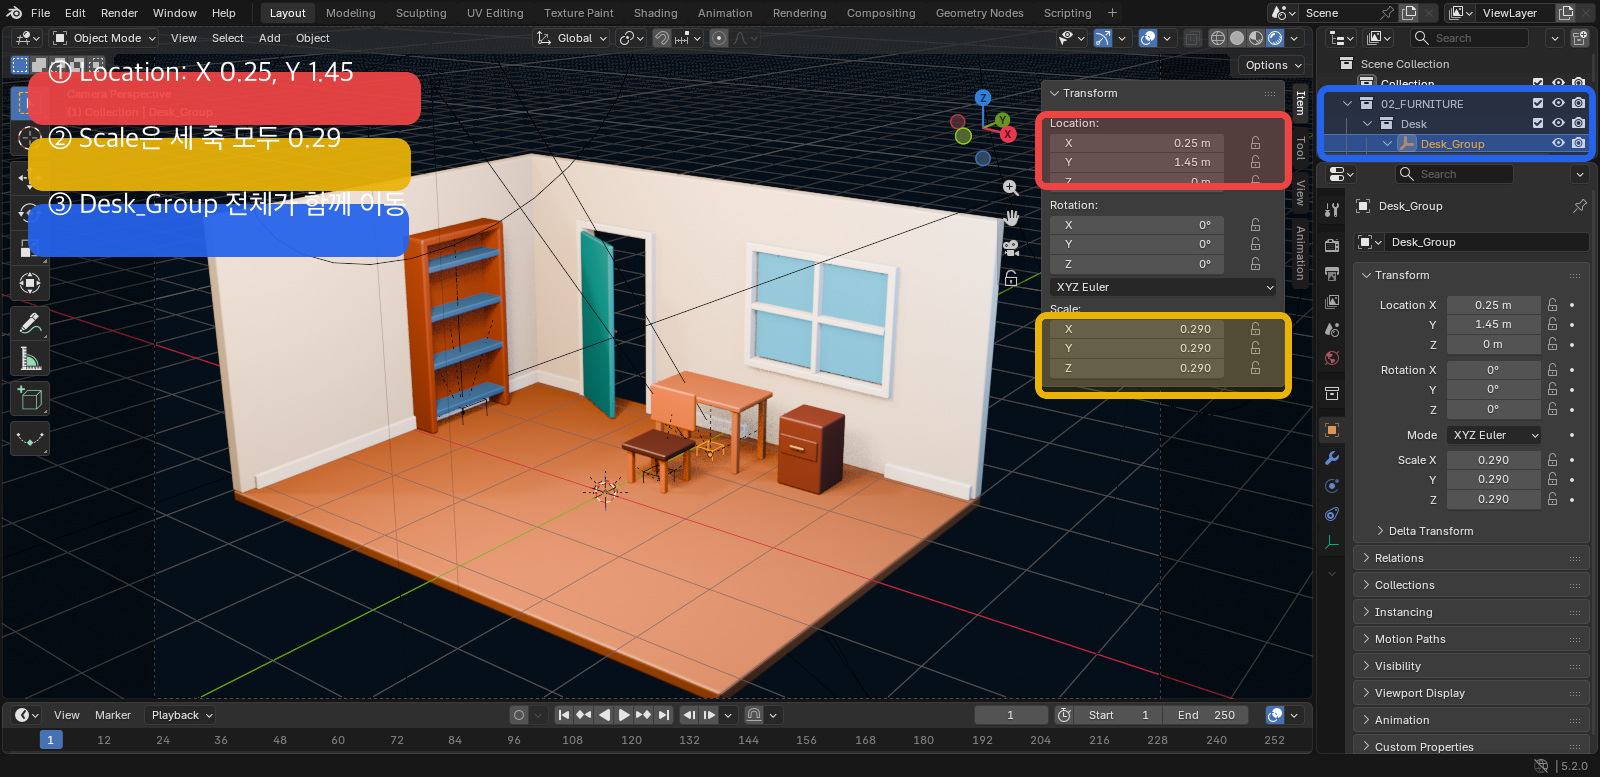This screenshot has width=1600, height=777.
Task: Disable Desk_Group render camera icon
Action: 1578,144
